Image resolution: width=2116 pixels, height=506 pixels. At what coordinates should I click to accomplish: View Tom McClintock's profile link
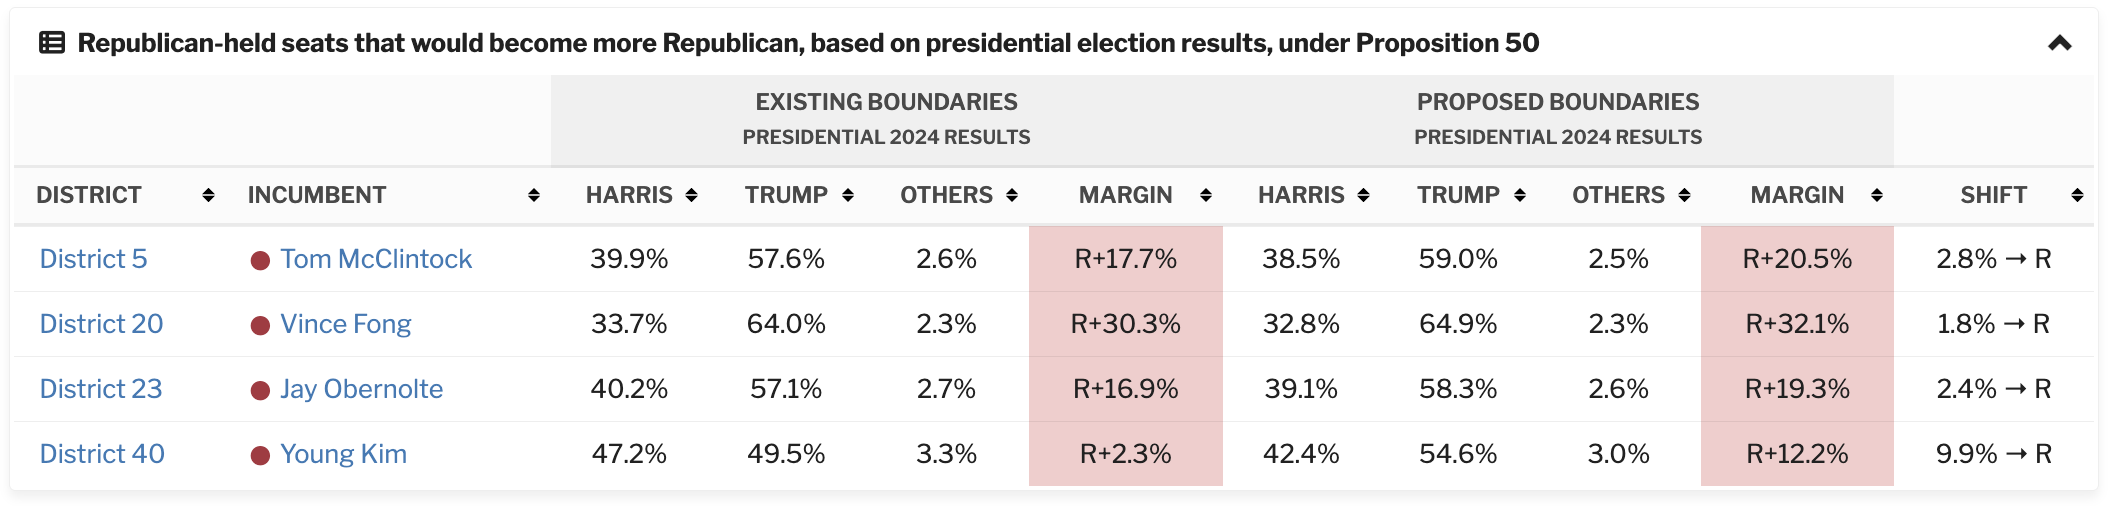tap(376, 259)
